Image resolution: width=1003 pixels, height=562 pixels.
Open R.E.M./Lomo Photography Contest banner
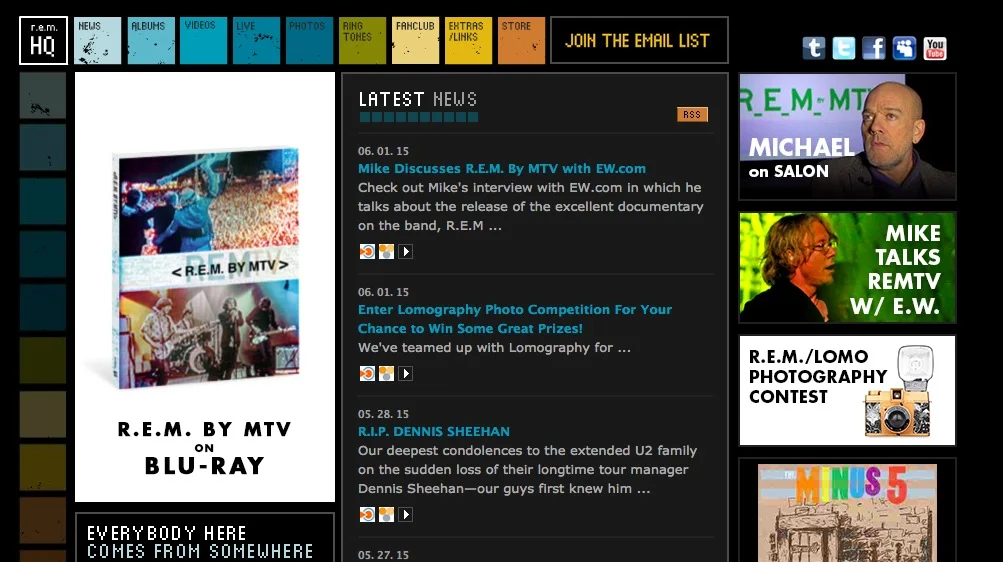click(848, 390)
